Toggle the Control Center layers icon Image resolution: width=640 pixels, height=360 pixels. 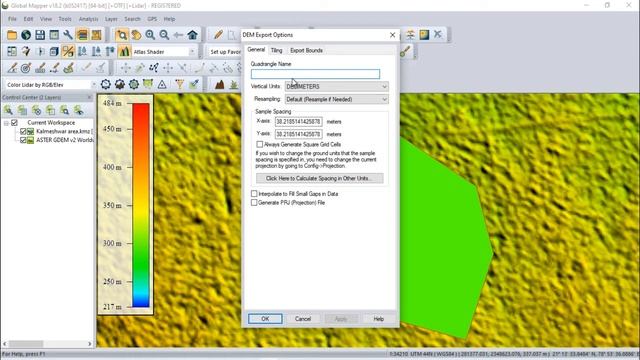click(x=82, y=35)
